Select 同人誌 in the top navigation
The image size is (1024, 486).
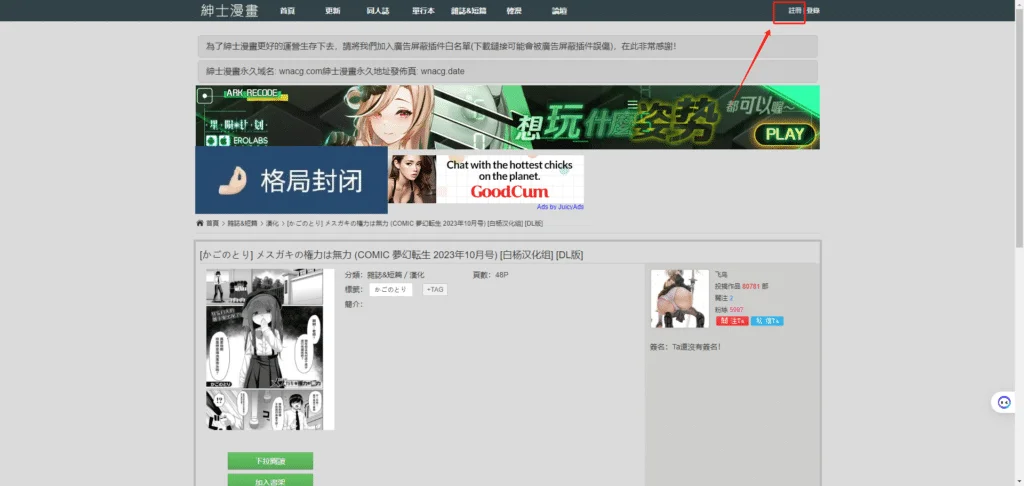pos(378,11)
